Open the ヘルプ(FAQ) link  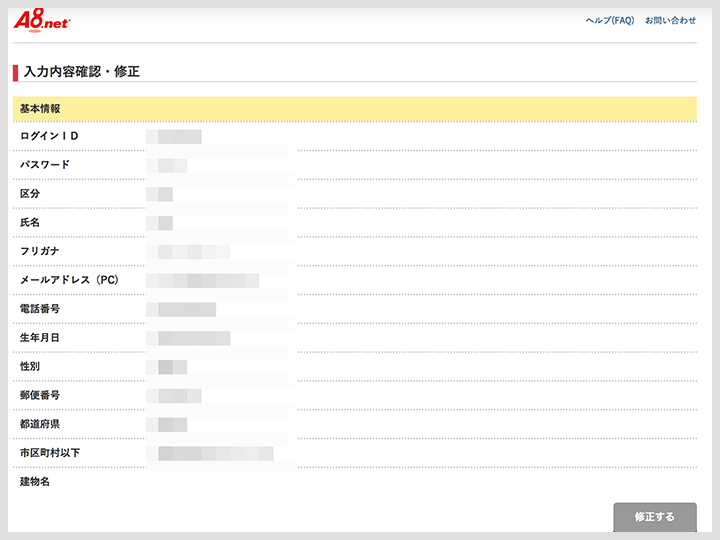(x=609, y=21)
